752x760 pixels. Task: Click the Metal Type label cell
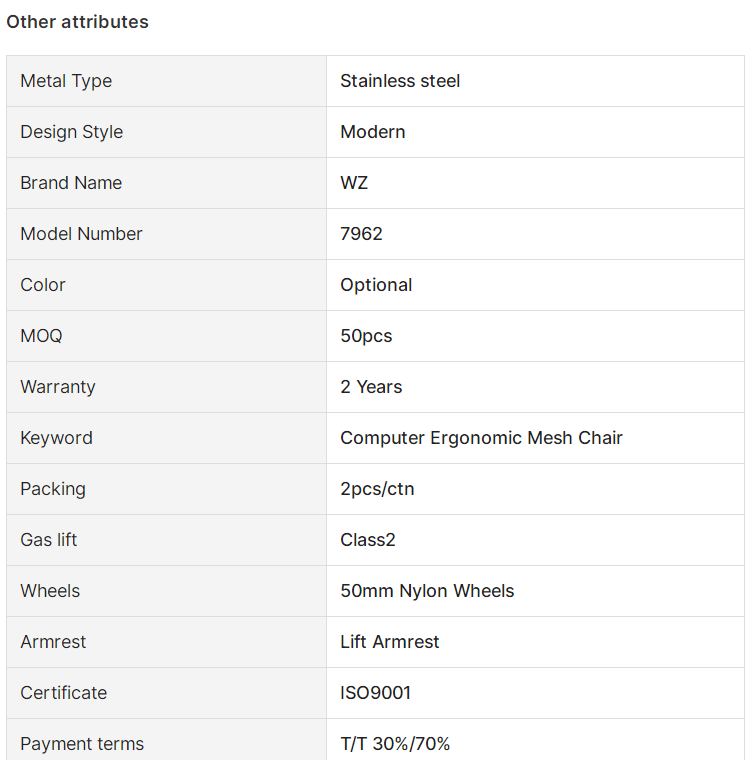point(166,81)
